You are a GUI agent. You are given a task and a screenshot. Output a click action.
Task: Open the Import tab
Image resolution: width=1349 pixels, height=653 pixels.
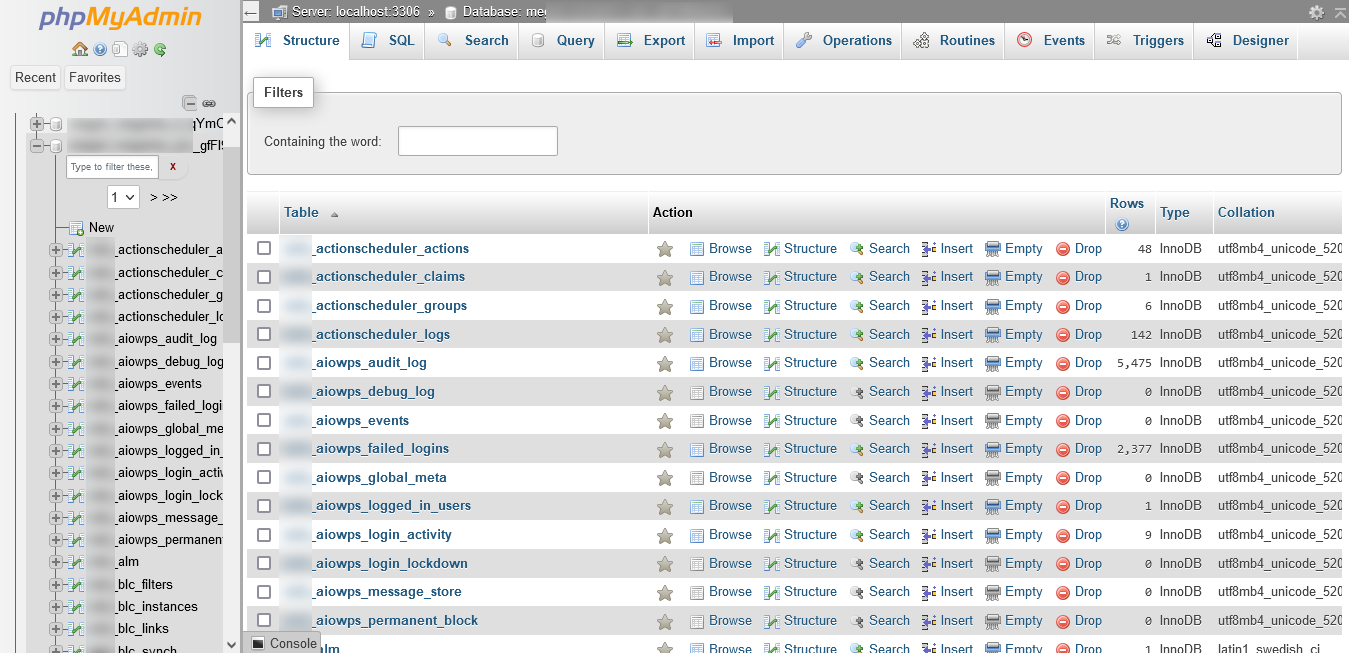click(x=740, y=41)
